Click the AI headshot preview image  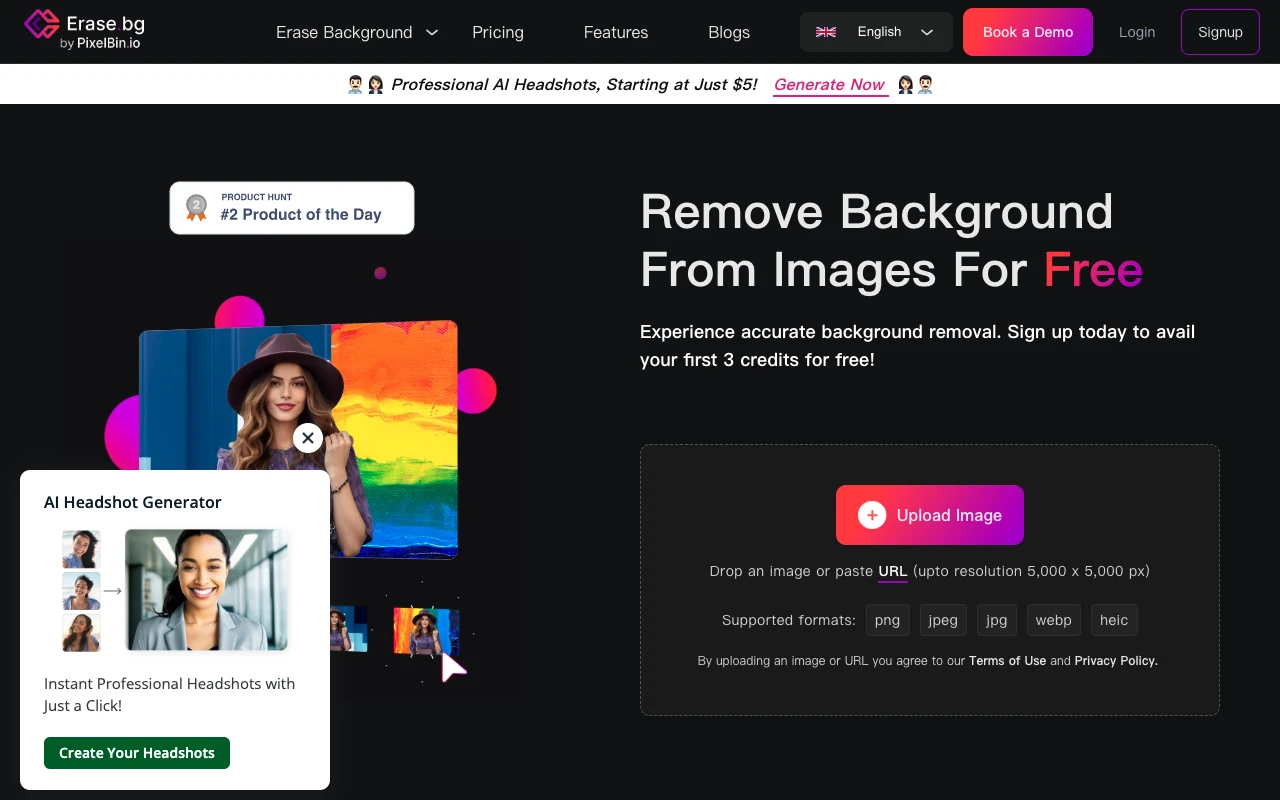click(206, 590)
